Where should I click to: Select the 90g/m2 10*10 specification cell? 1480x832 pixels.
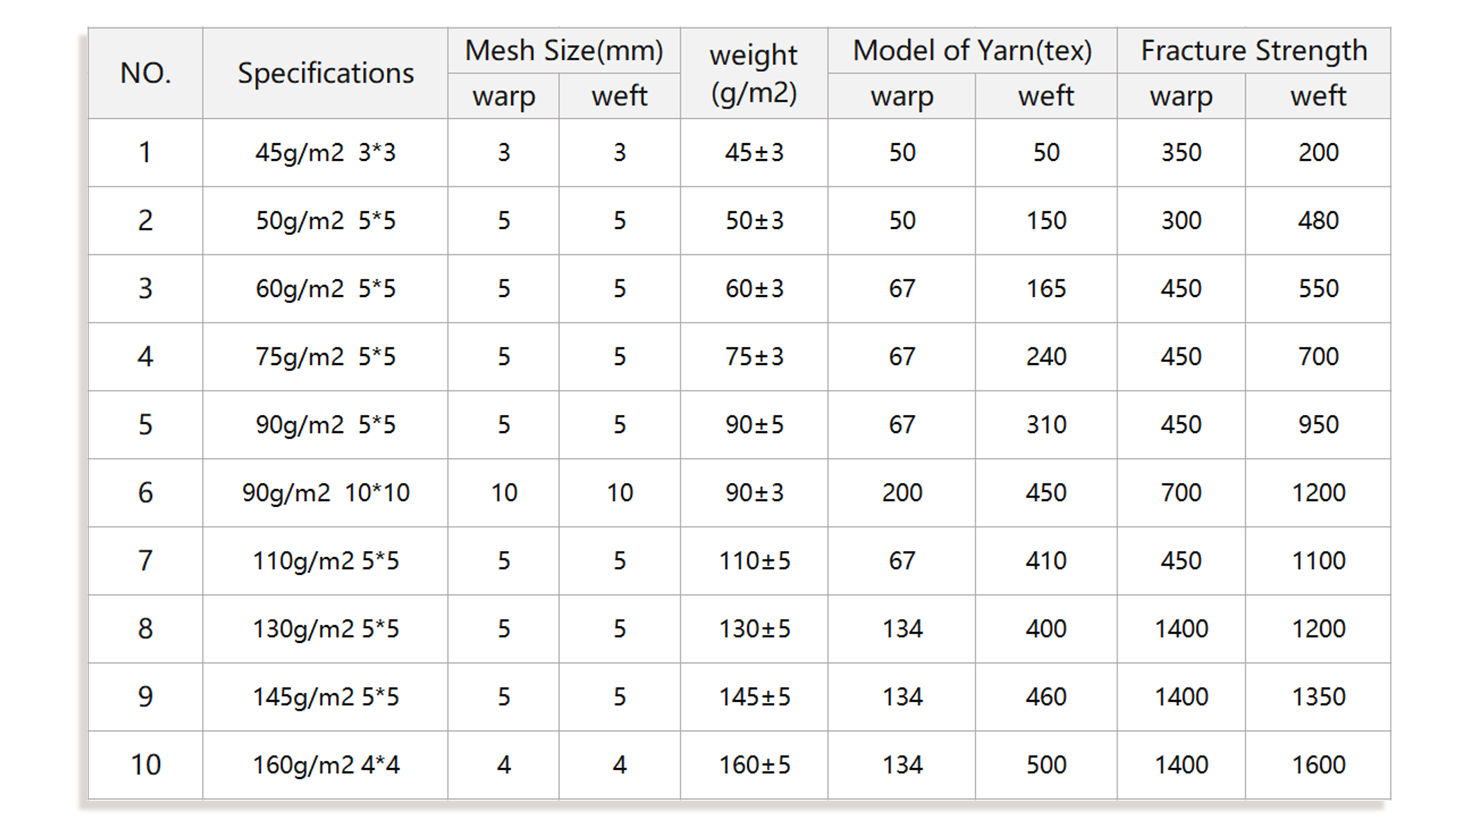pyautogui.click(x=325, y=493)
